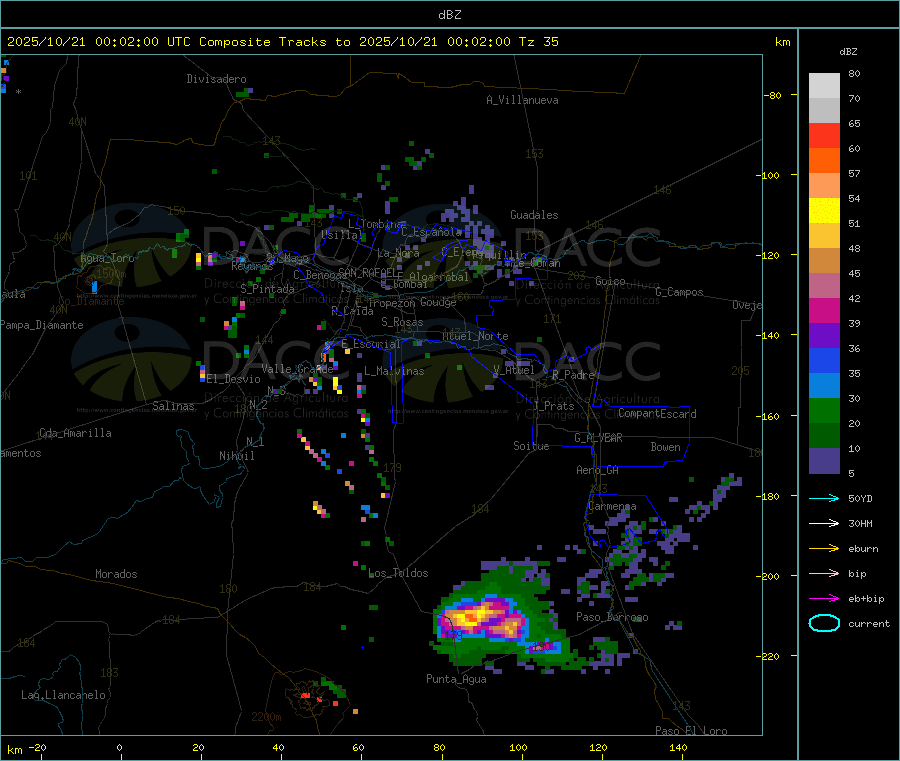Viewport: 900px width, 761px height.
Task: Click the S_Pintada map label
Action: click(267, 289)
